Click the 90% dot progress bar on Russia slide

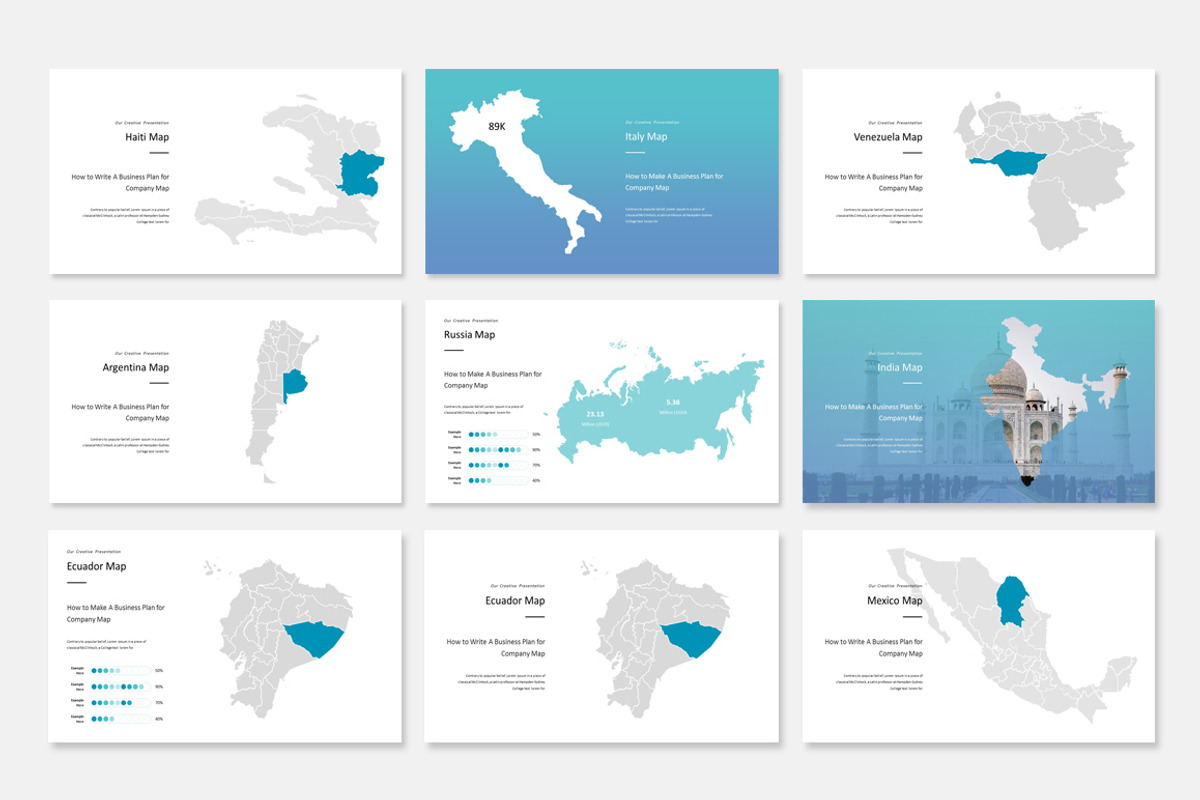pos(497,450)
